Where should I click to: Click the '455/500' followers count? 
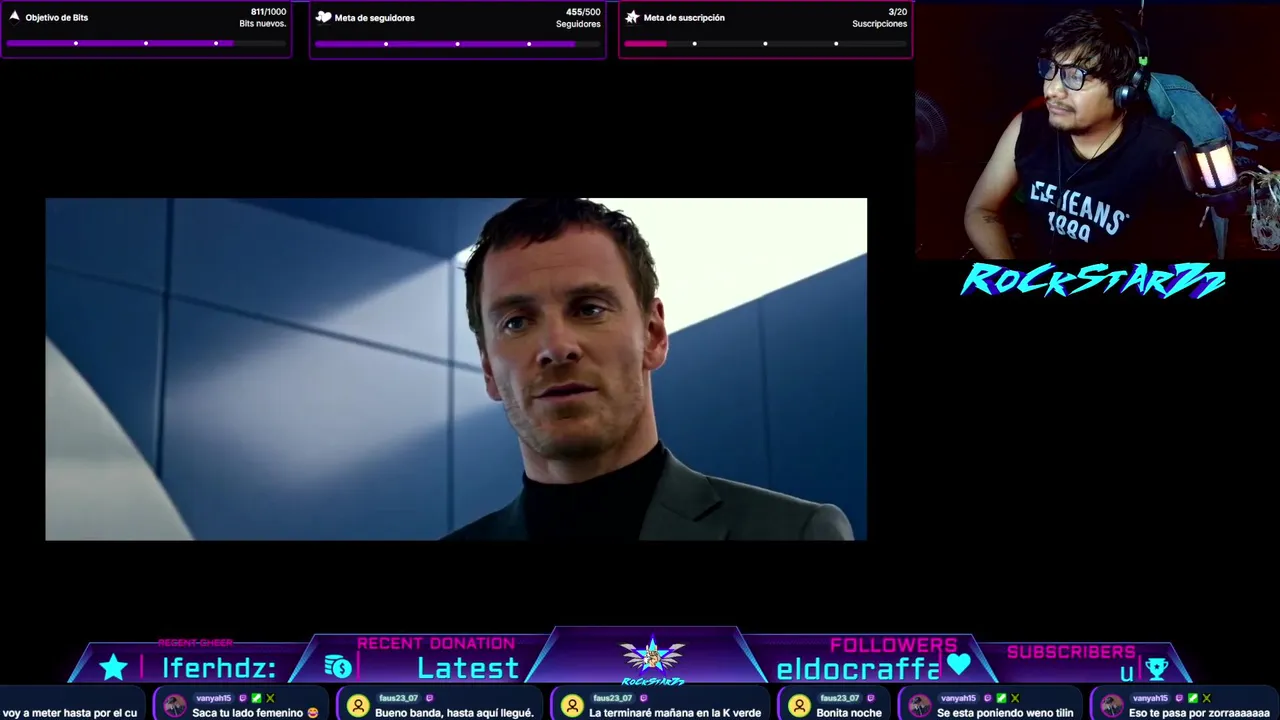[x=583, y=12]
